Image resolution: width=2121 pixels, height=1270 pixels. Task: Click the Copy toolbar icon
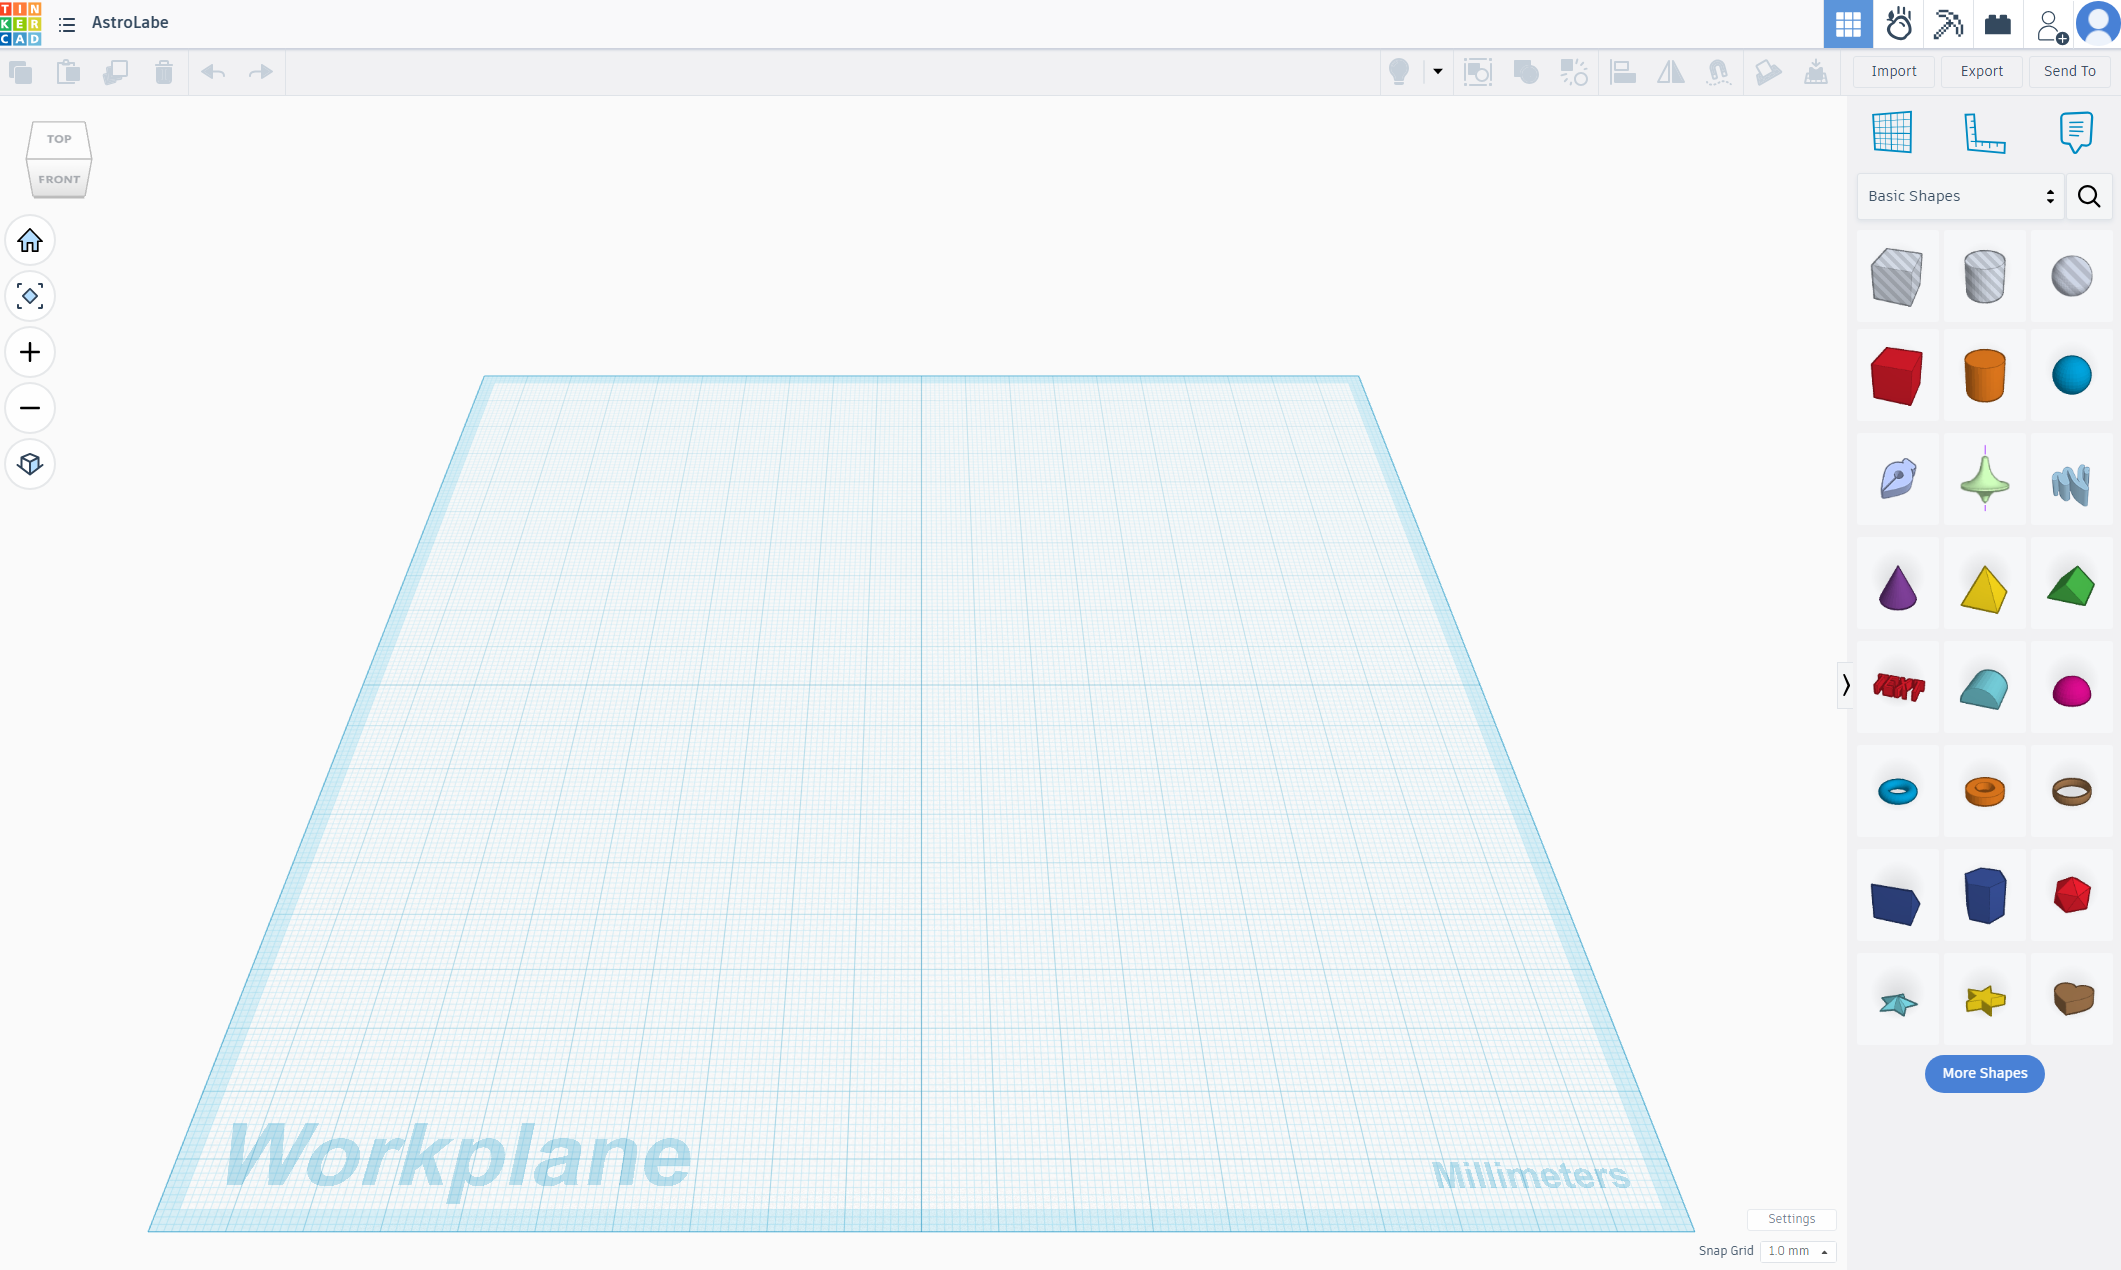tap(20, 72)
